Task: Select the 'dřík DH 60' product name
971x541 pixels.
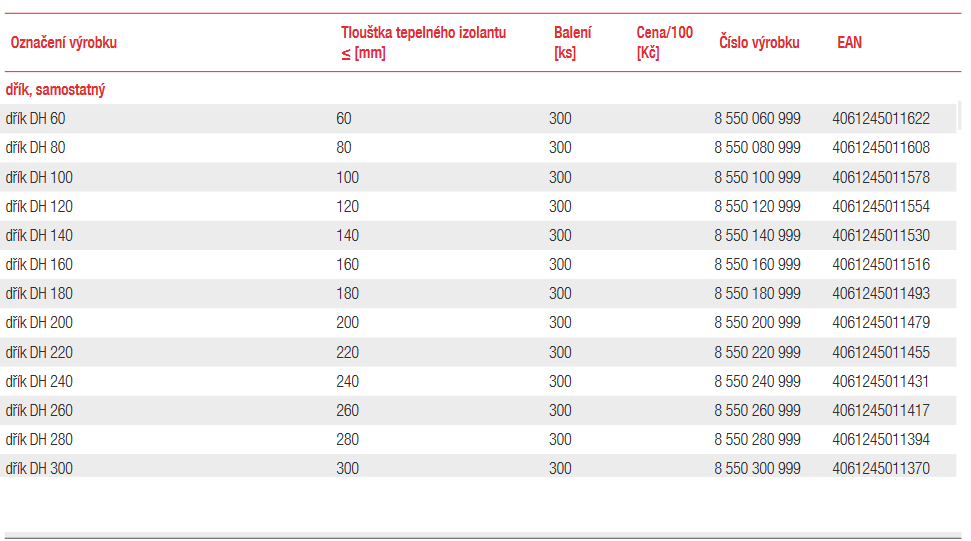Action: point(36,119)
